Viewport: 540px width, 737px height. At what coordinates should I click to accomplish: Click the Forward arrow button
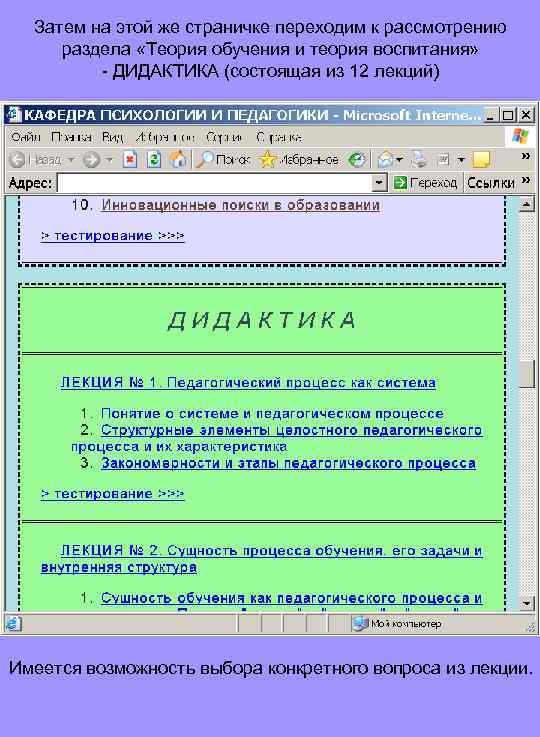click(91, 160)
